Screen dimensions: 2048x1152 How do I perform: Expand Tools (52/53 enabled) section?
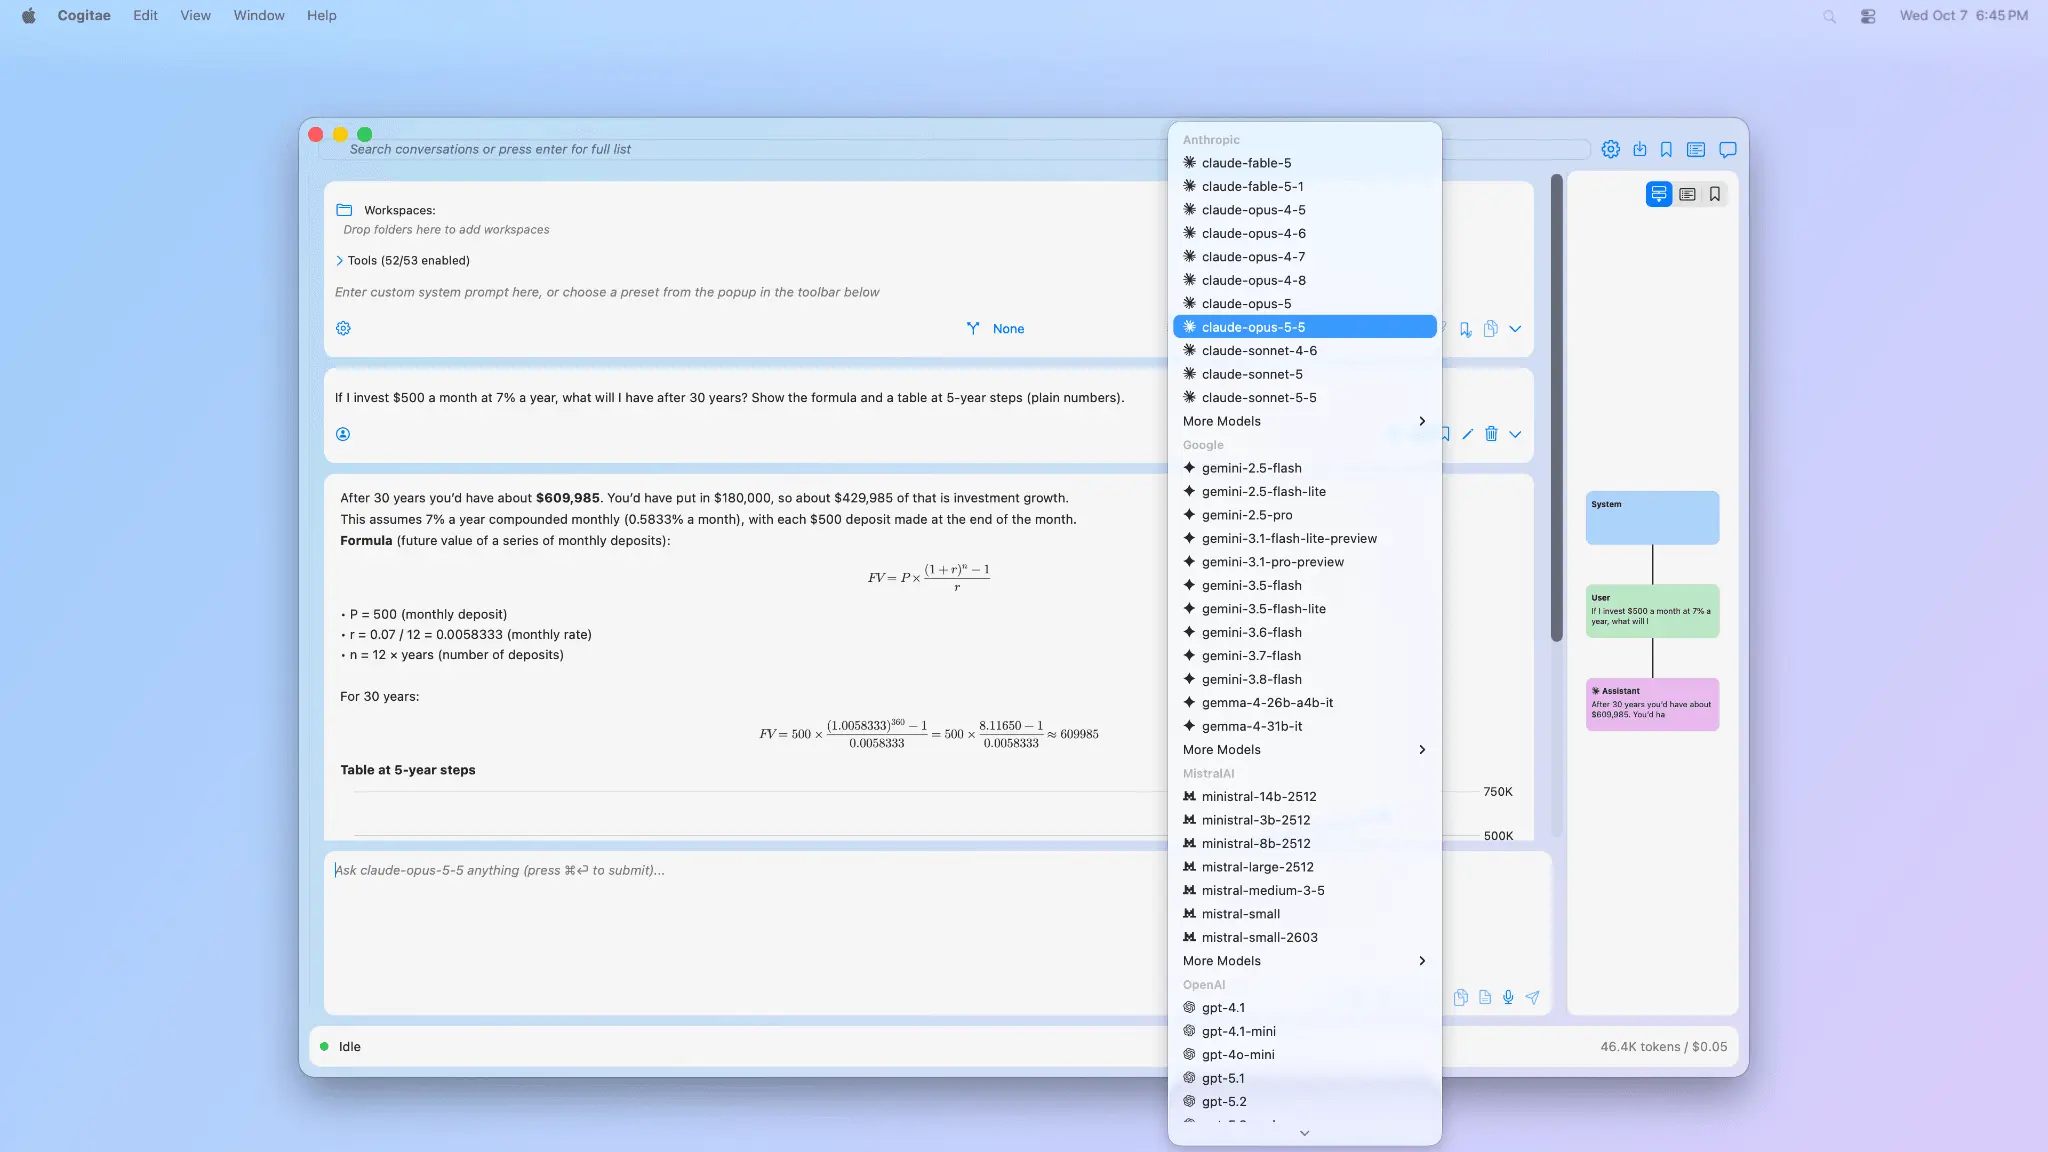(402, 260)
